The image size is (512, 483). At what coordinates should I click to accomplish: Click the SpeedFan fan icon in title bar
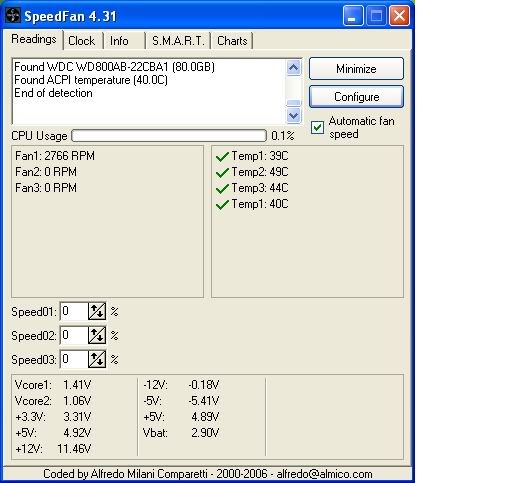[13, 16]
